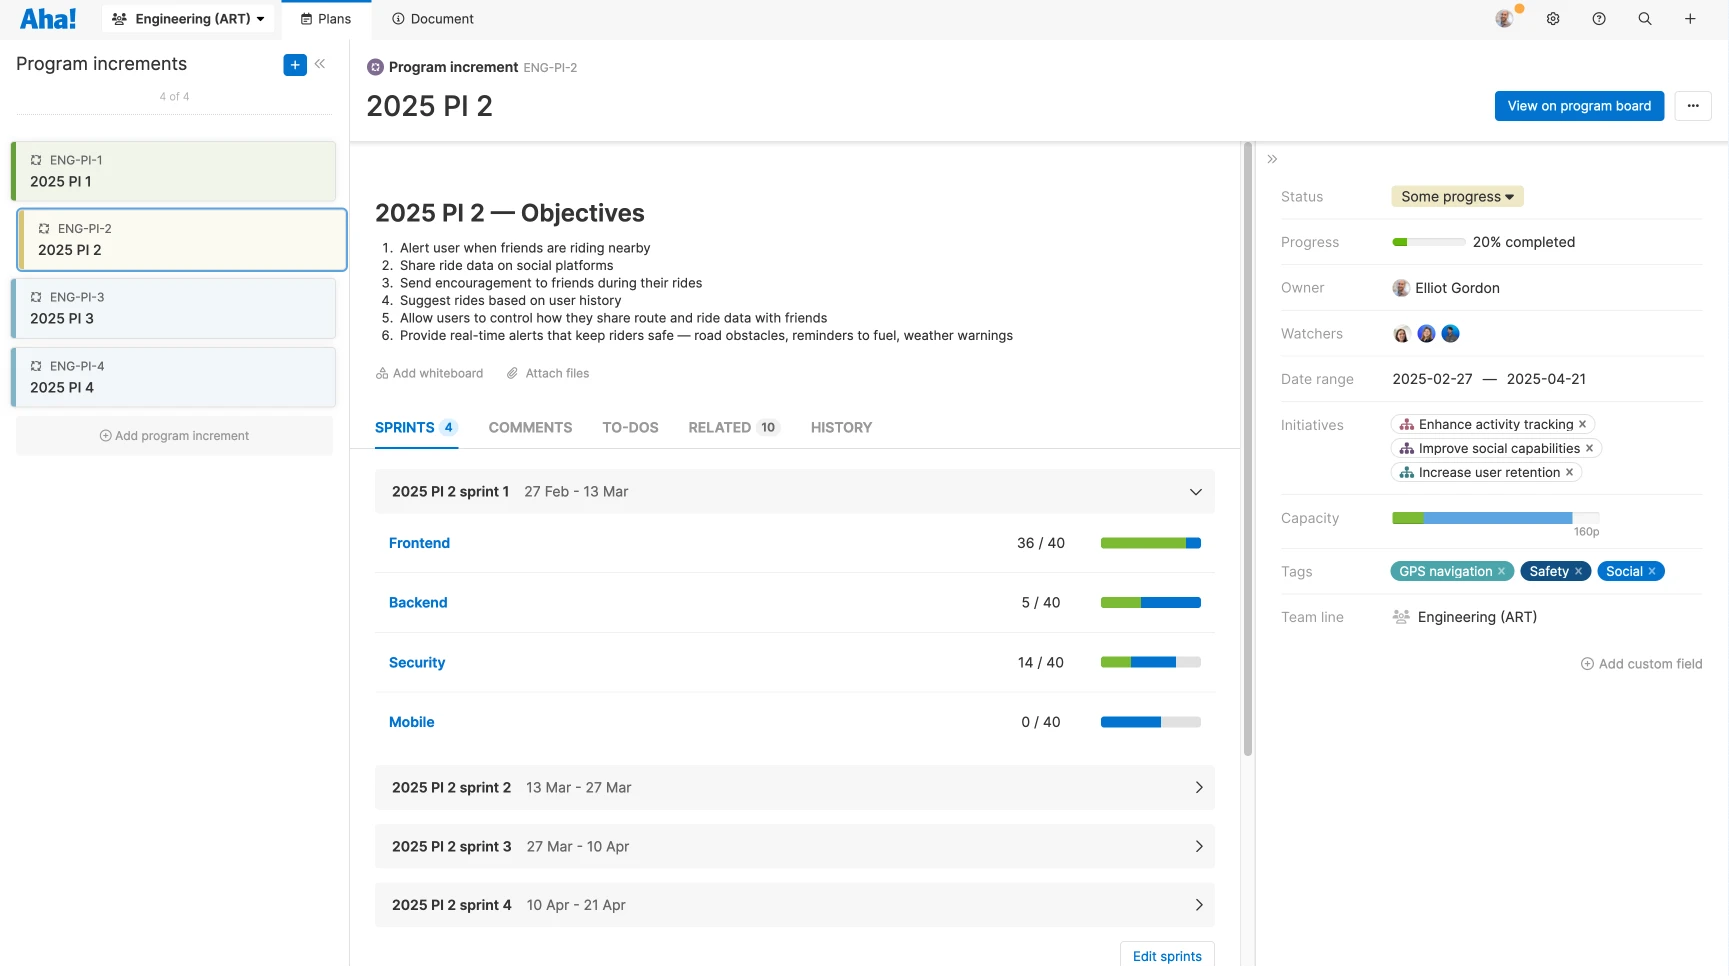Collapse the 2025 PI 2 sprint 1 section

[x=1195, y=491]
